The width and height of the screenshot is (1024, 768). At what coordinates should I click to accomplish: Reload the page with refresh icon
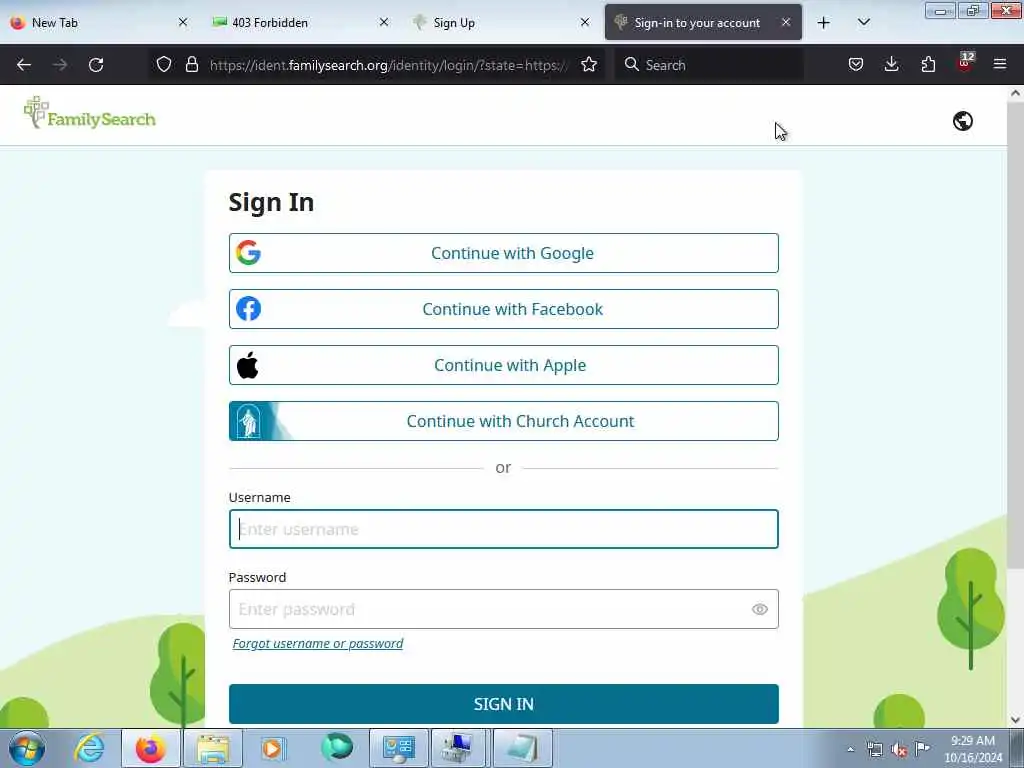click(96, 65)
